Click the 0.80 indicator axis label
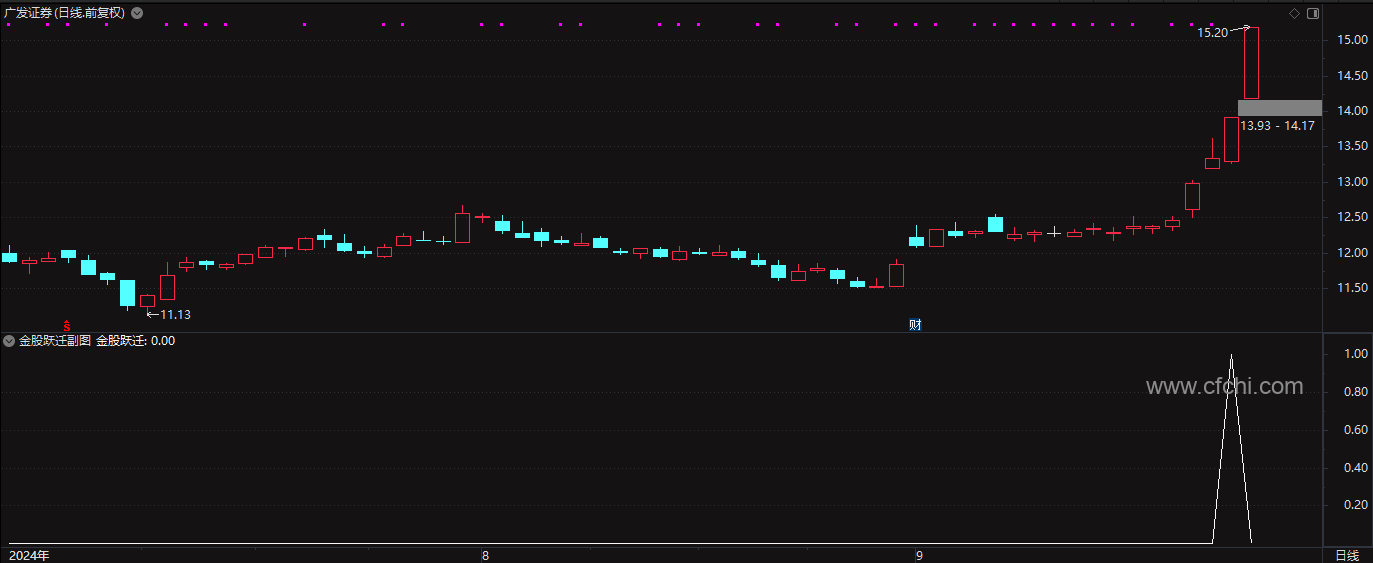The height and width of the screenshot is (563, 1373). [1356, 392]
